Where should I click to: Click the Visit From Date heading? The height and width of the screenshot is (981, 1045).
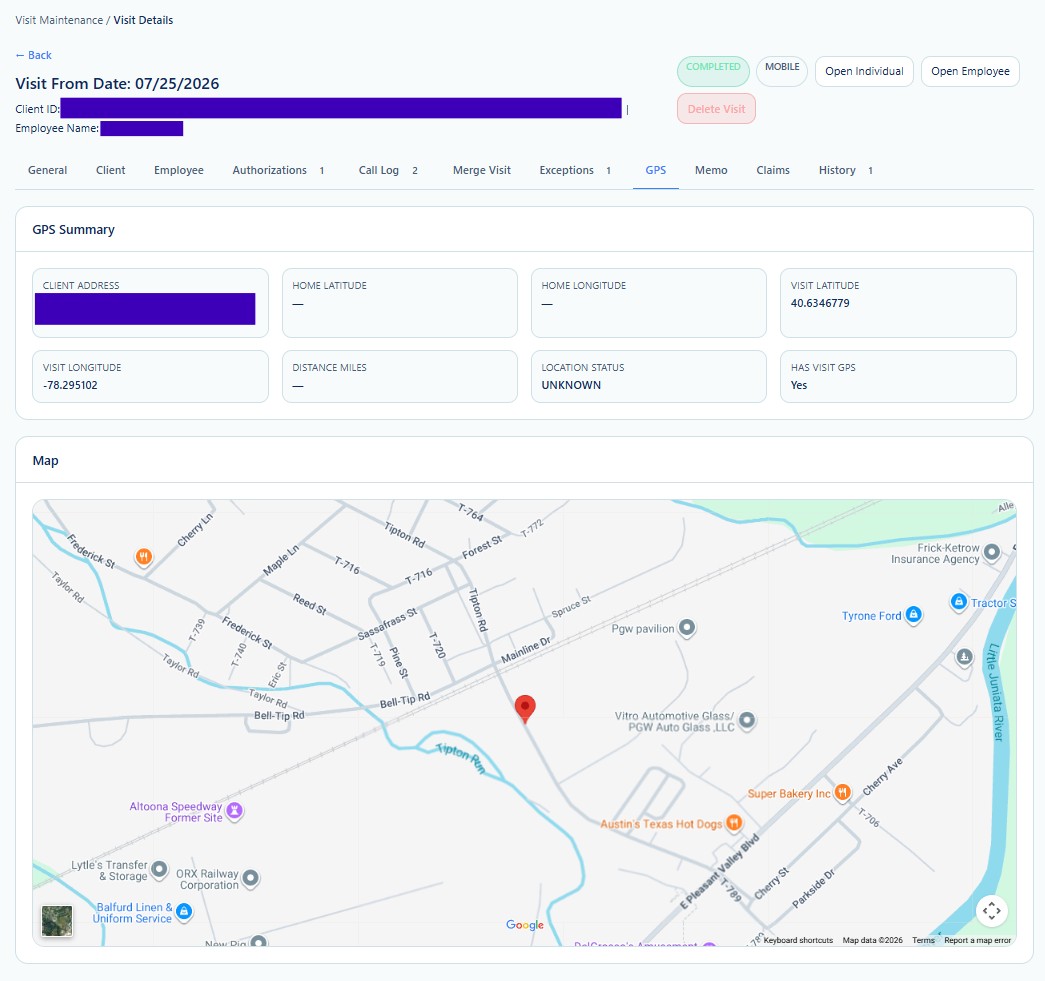[117, 83]
